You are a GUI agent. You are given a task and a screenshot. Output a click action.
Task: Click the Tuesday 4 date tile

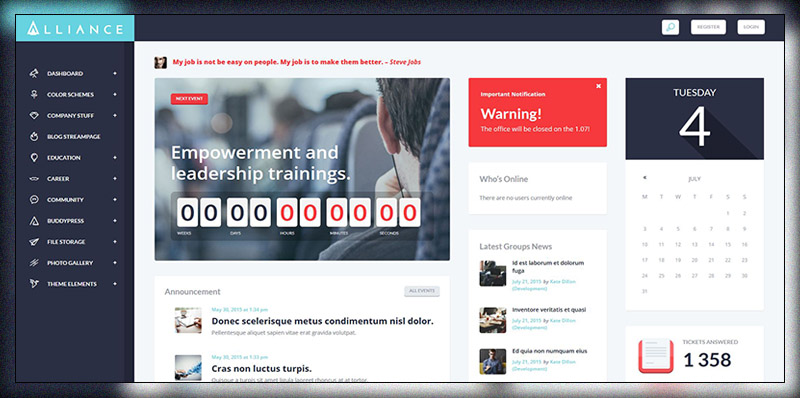[x=694, y=118]
